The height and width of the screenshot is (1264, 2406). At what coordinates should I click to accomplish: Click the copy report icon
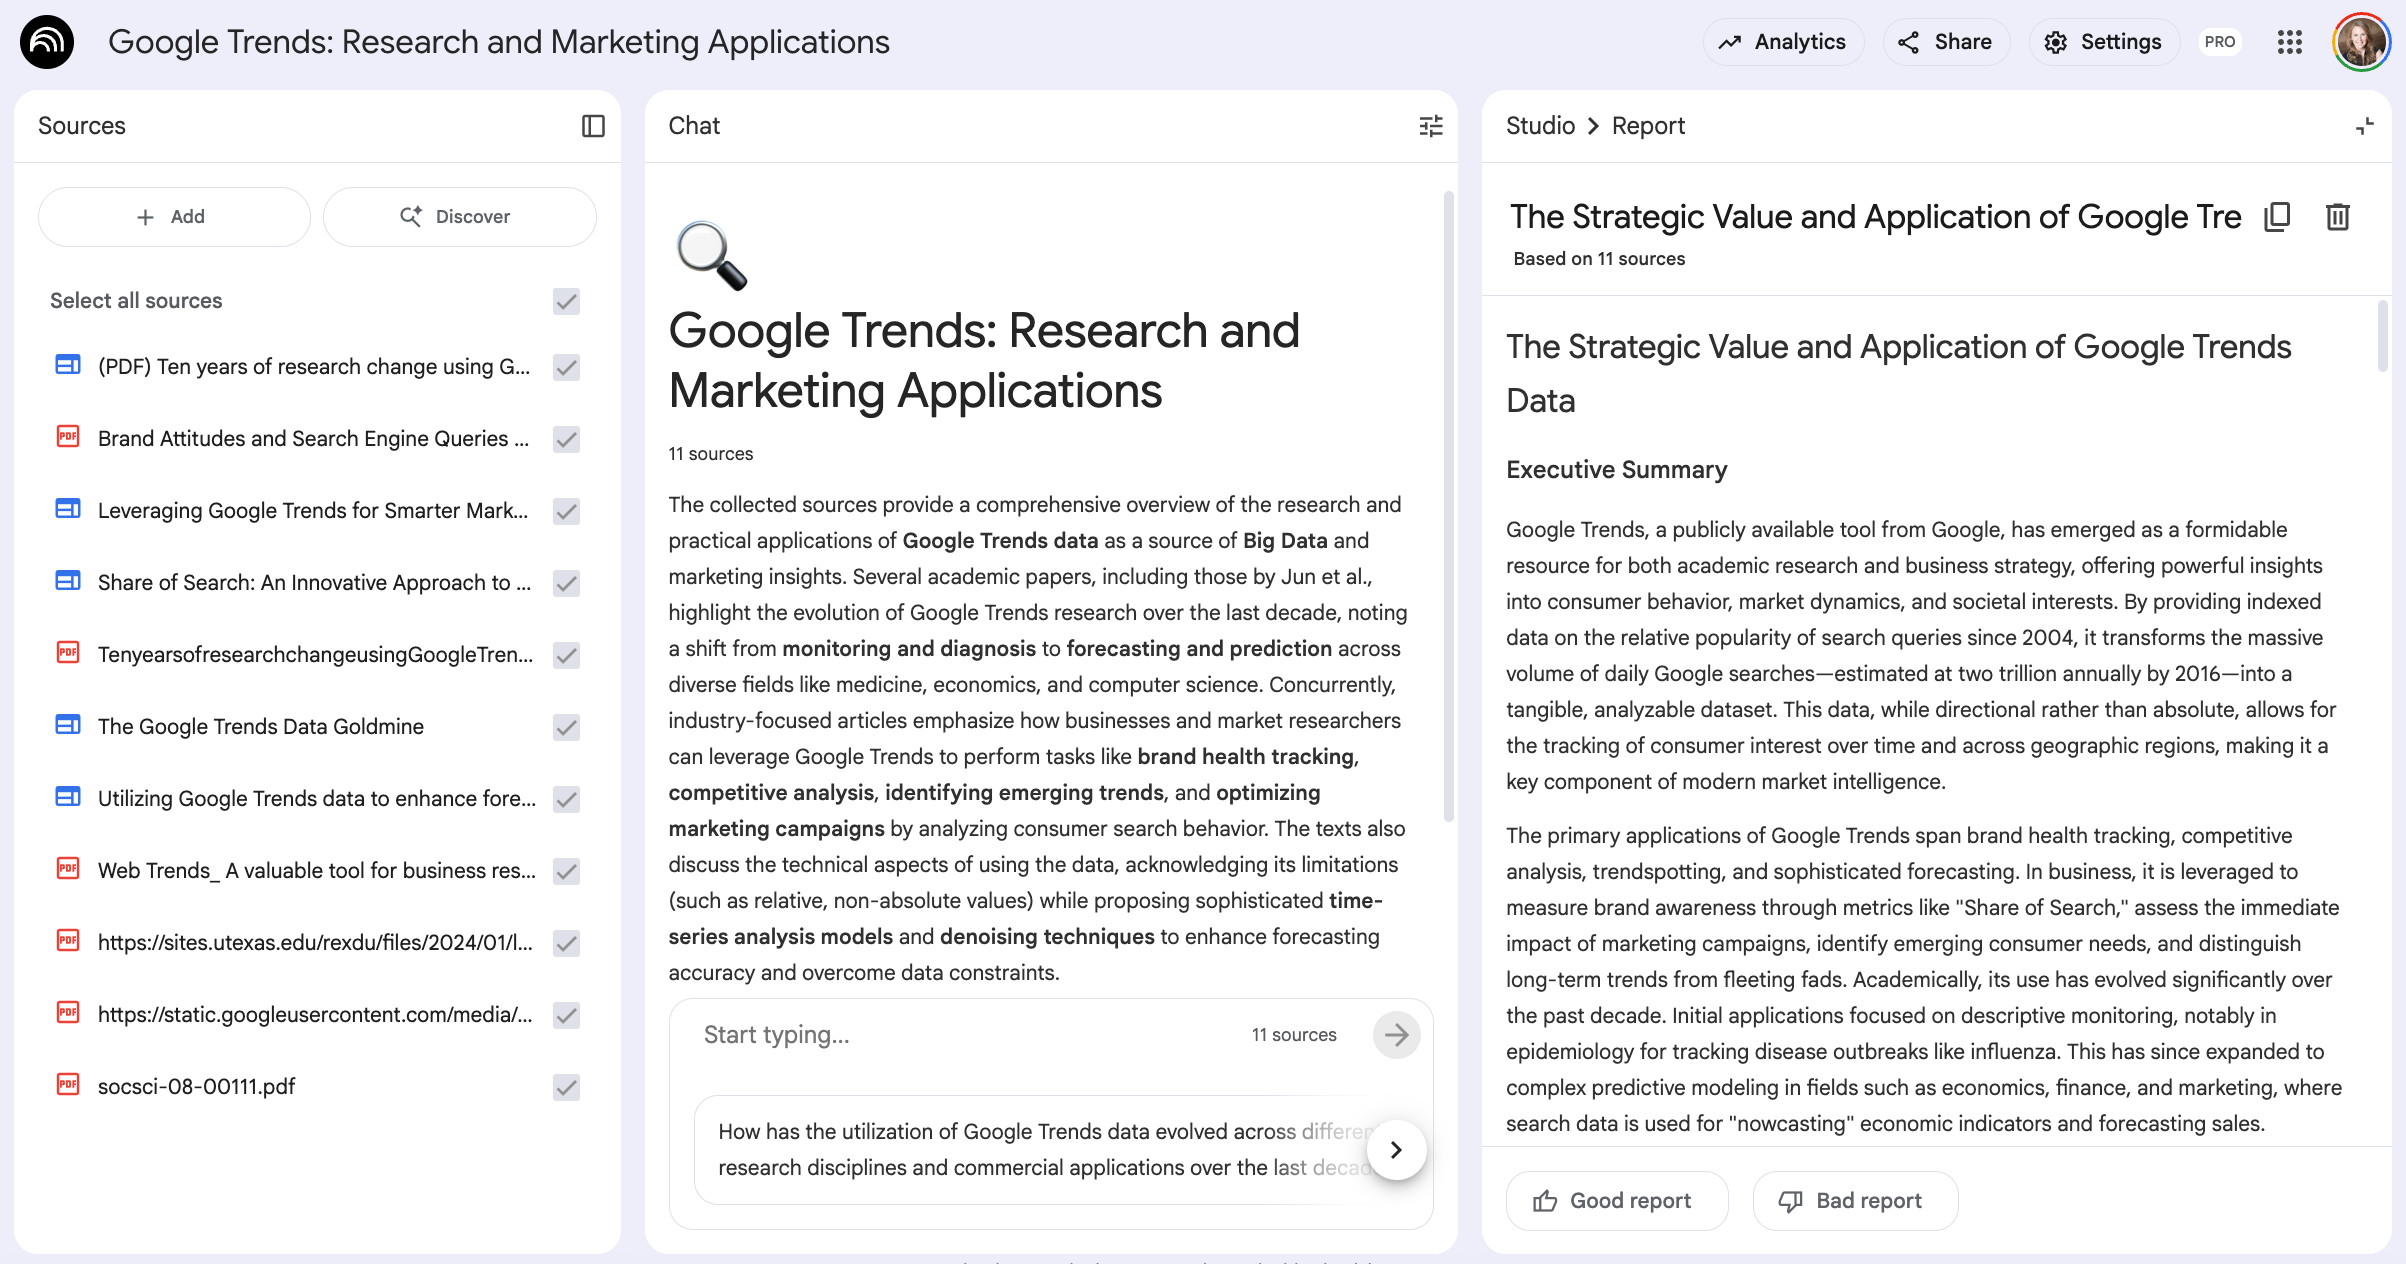pos(2277,217)
